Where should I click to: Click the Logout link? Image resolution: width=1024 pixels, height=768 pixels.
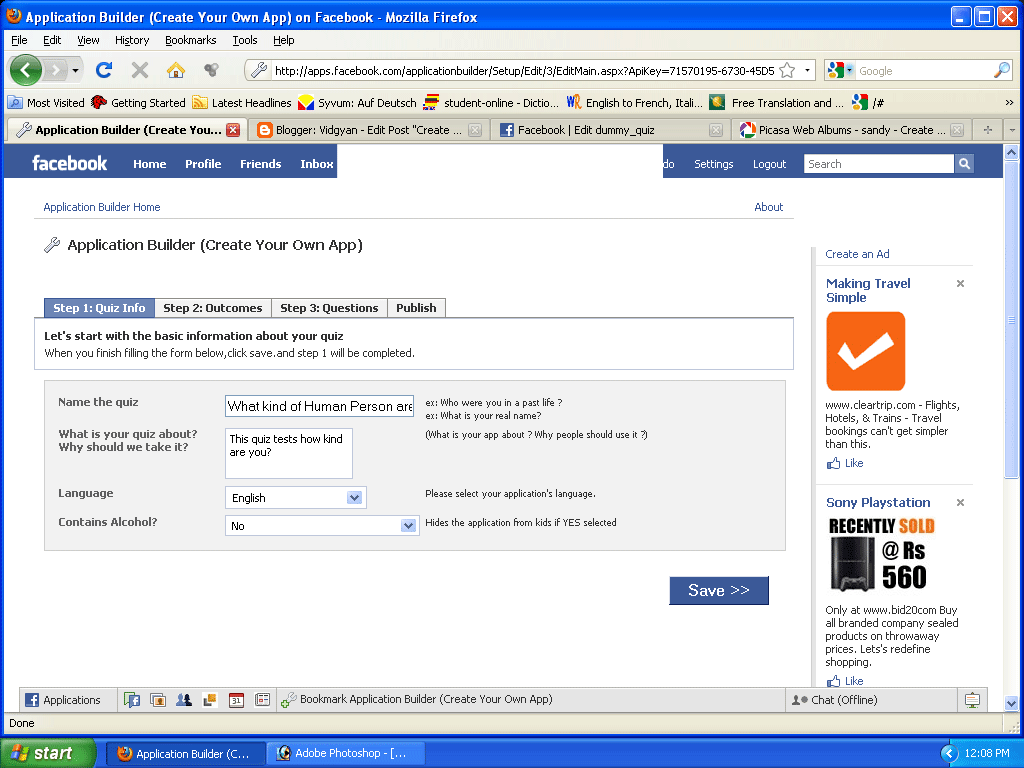tap(769, 164)
